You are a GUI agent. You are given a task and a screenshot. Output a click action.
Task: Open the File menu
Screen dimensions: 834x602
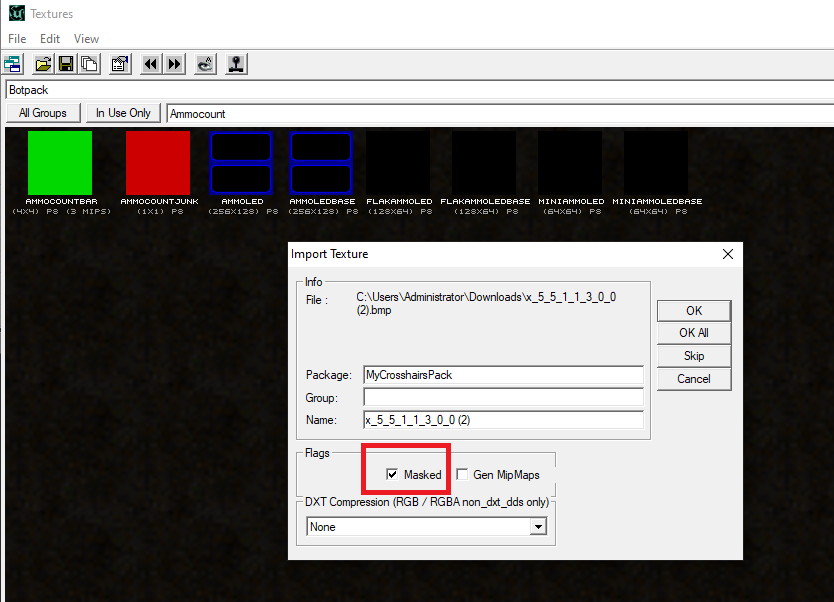[17, 39]
